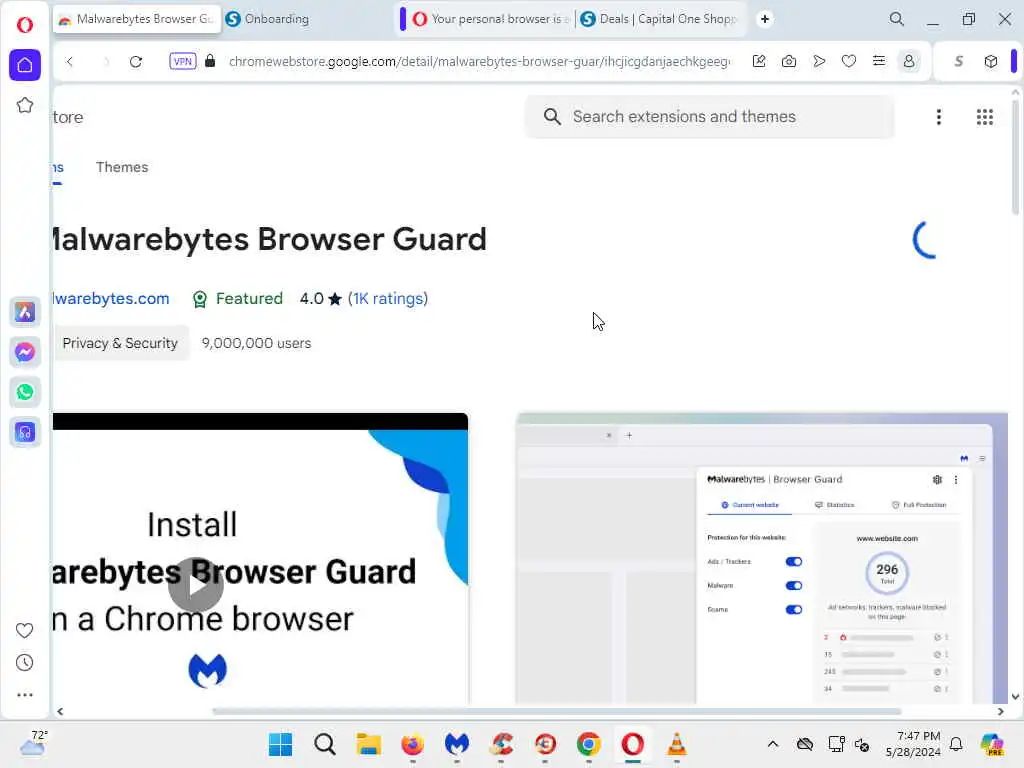Open the Windows Start menu
The image size is (1024, 768).
point(281,744)
